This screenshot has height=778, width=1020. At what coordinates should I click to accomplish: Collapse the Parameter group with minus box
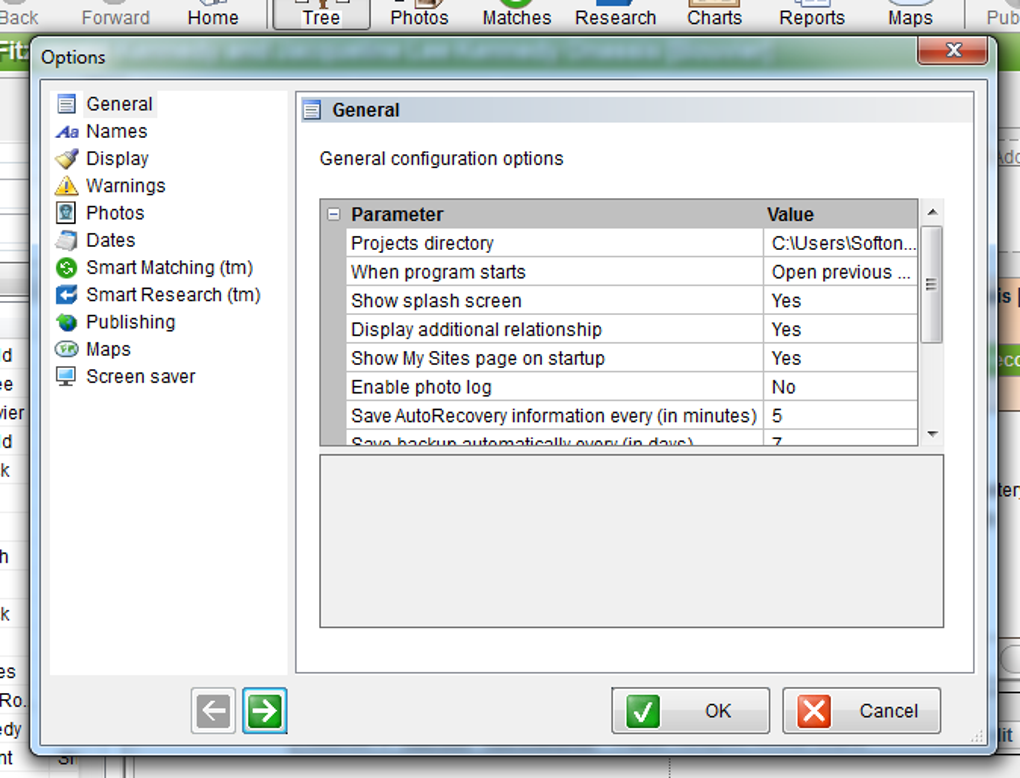tap(334, 214)
